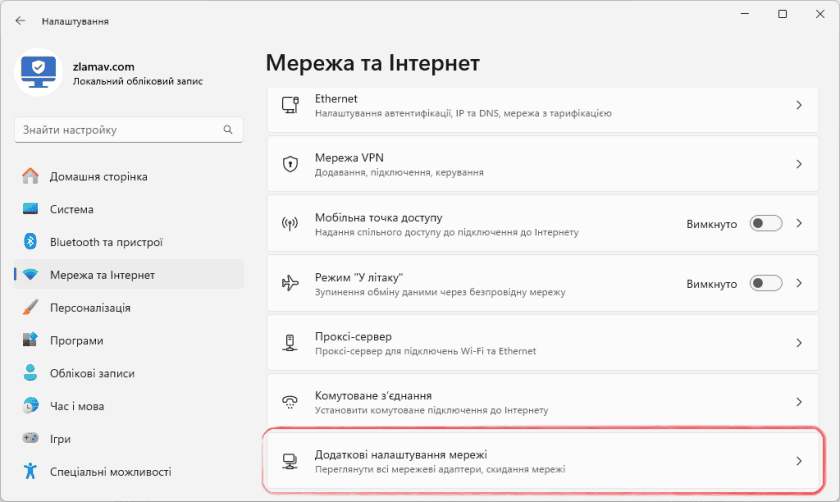Select Ігри in the sidebar

click(x=129, y=438)
